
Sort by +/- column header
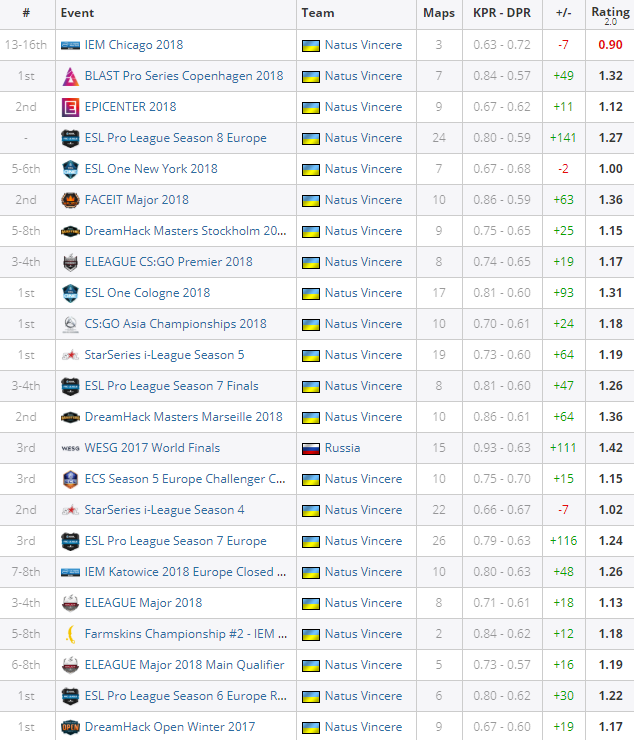[x=564, y=13]
